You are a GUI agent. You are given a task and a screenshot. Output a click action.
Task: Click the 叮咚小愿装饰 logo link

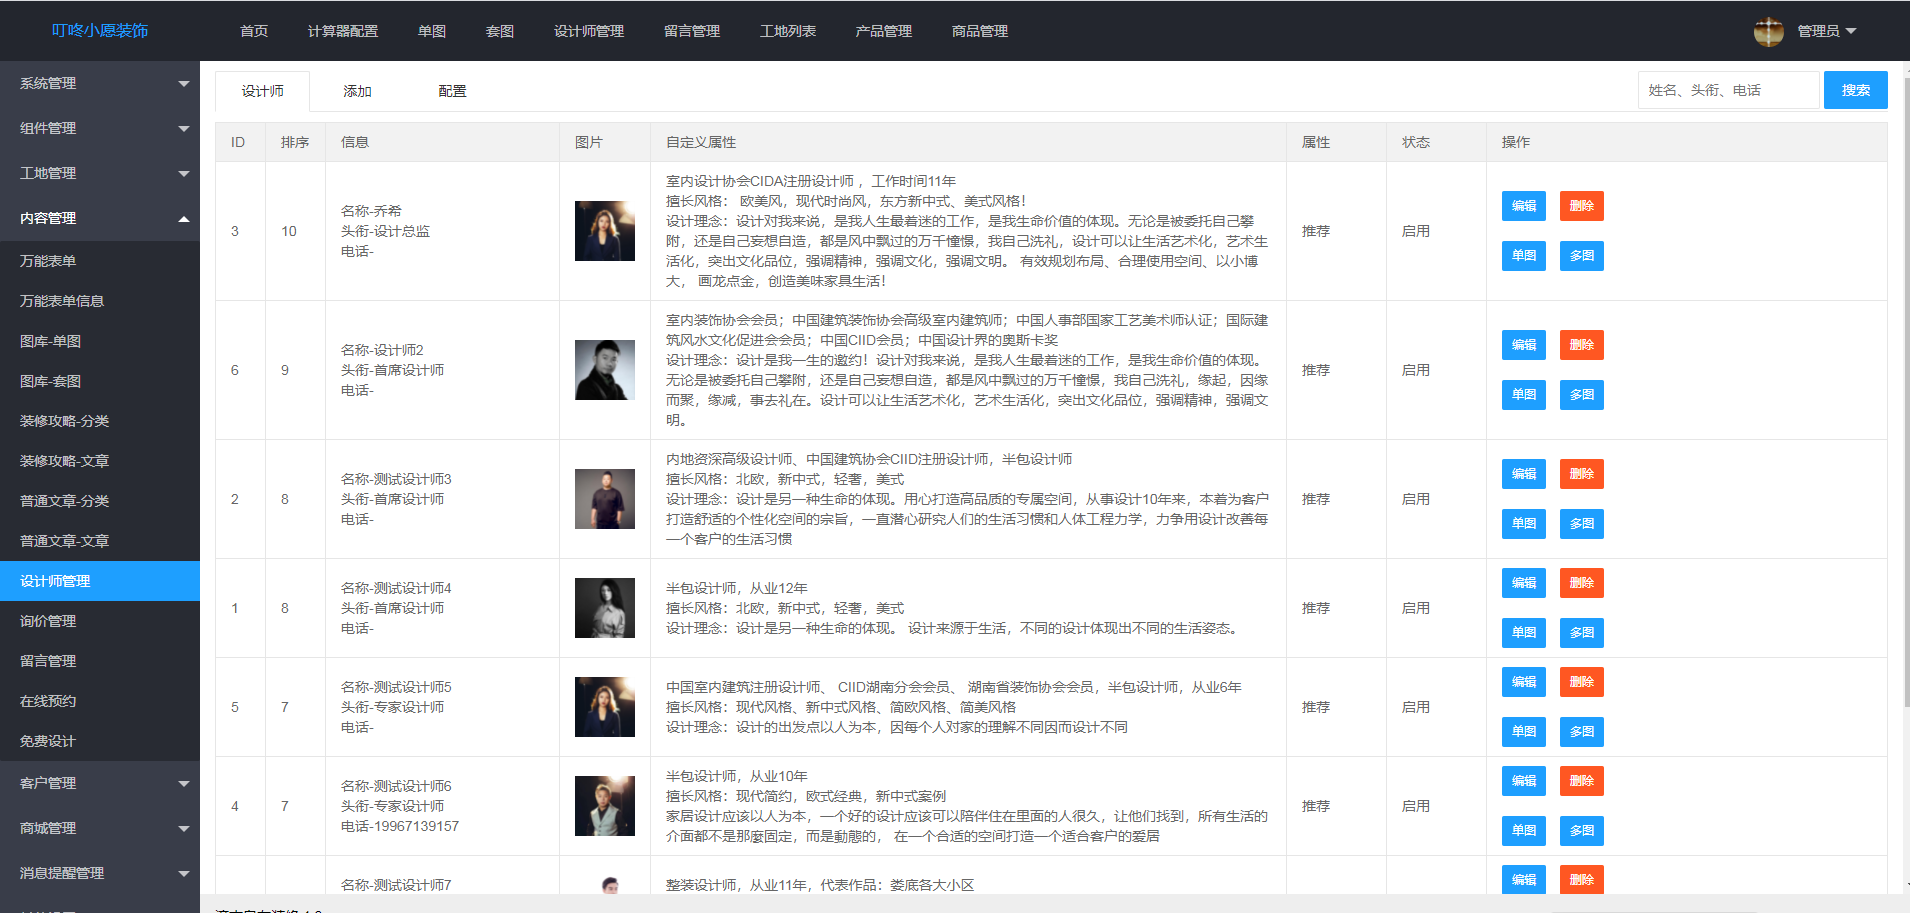pyautogui.click(x=100, y=31)
